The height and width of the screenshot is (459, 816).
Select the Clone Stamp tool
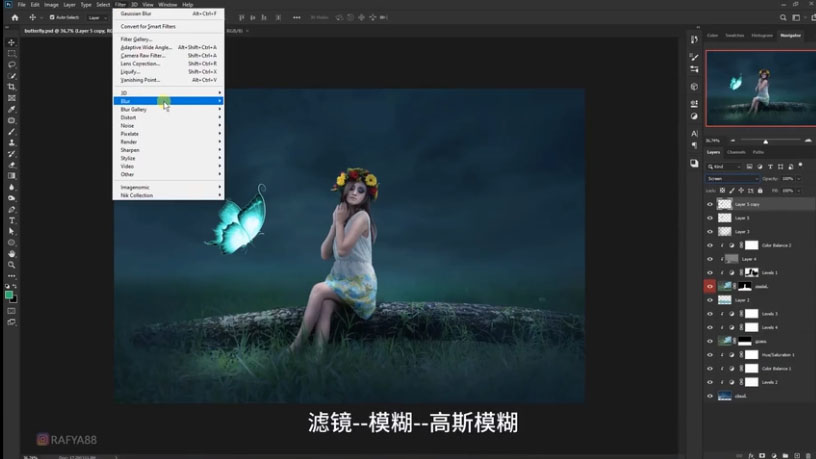coord(11,143)
